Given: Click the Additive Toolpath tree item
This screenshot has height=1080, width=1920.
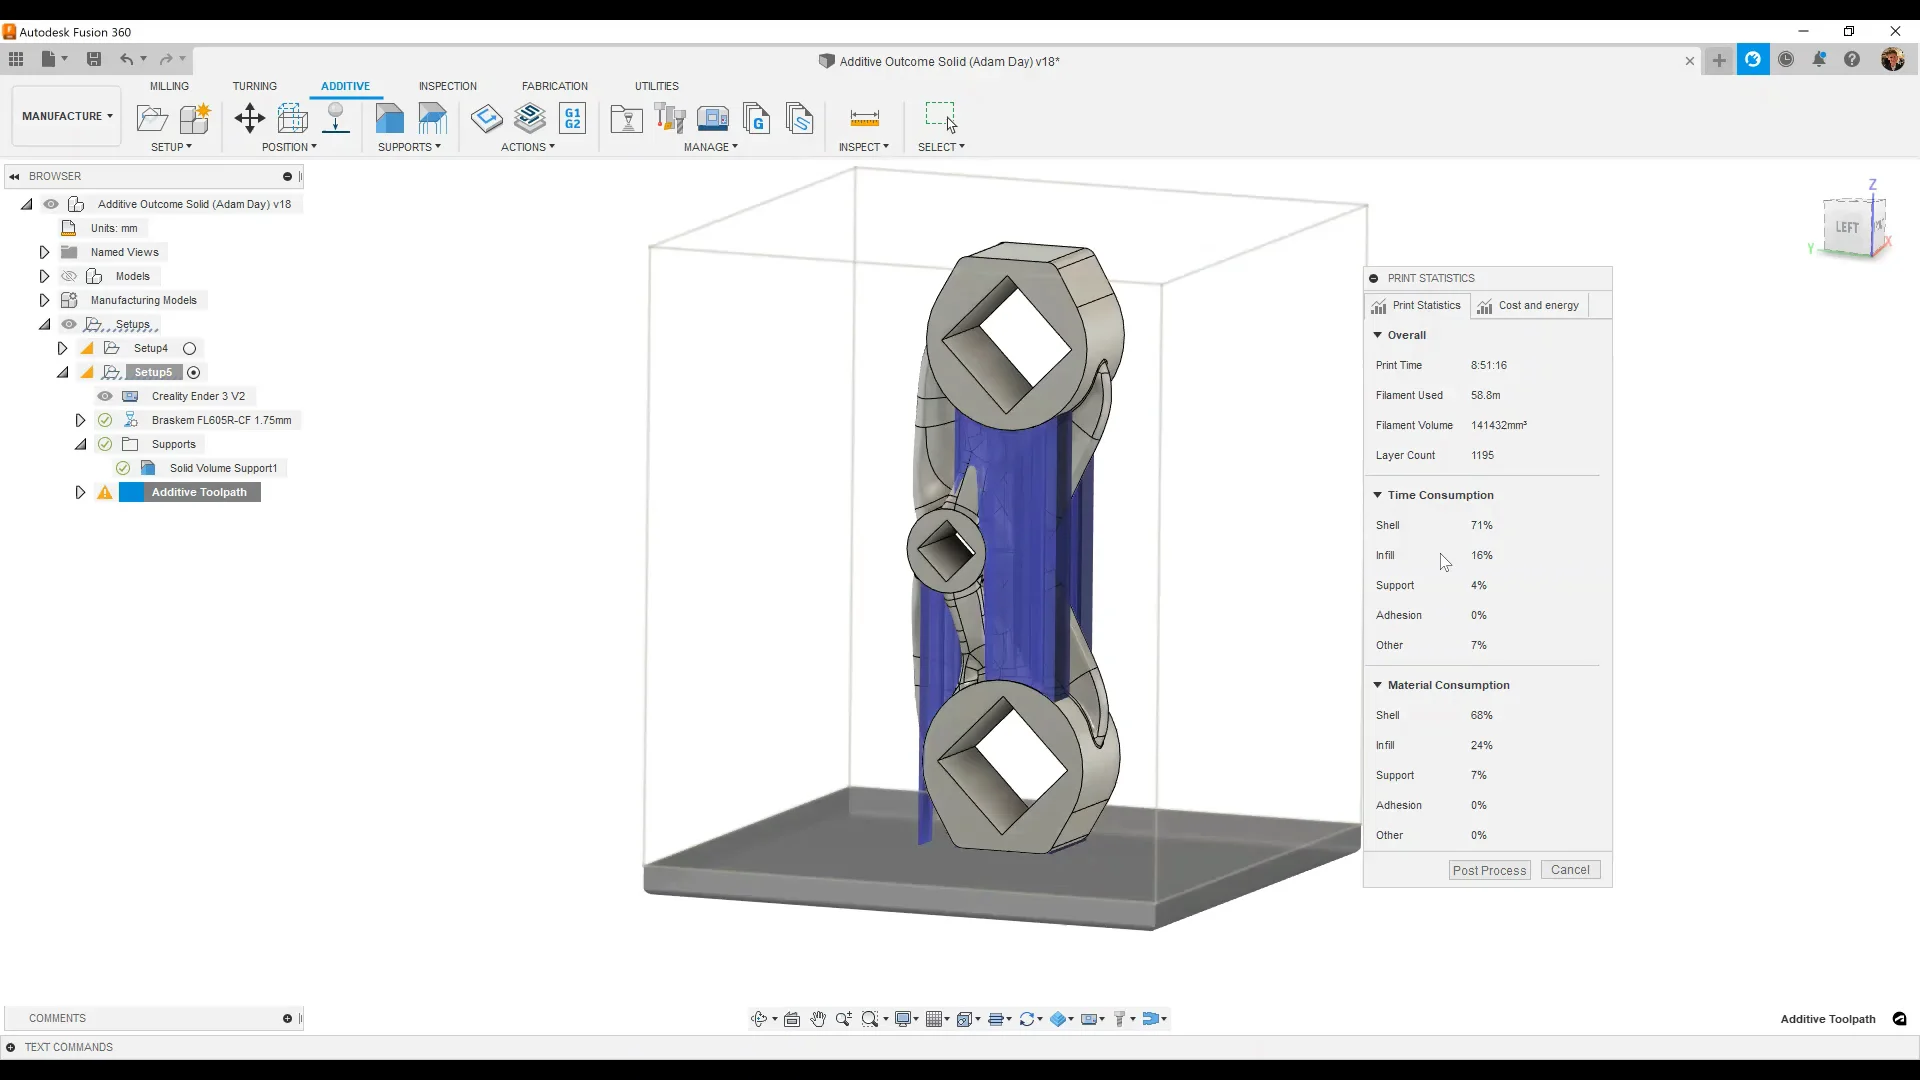Looking at the screenshot, I should (199, 492).
